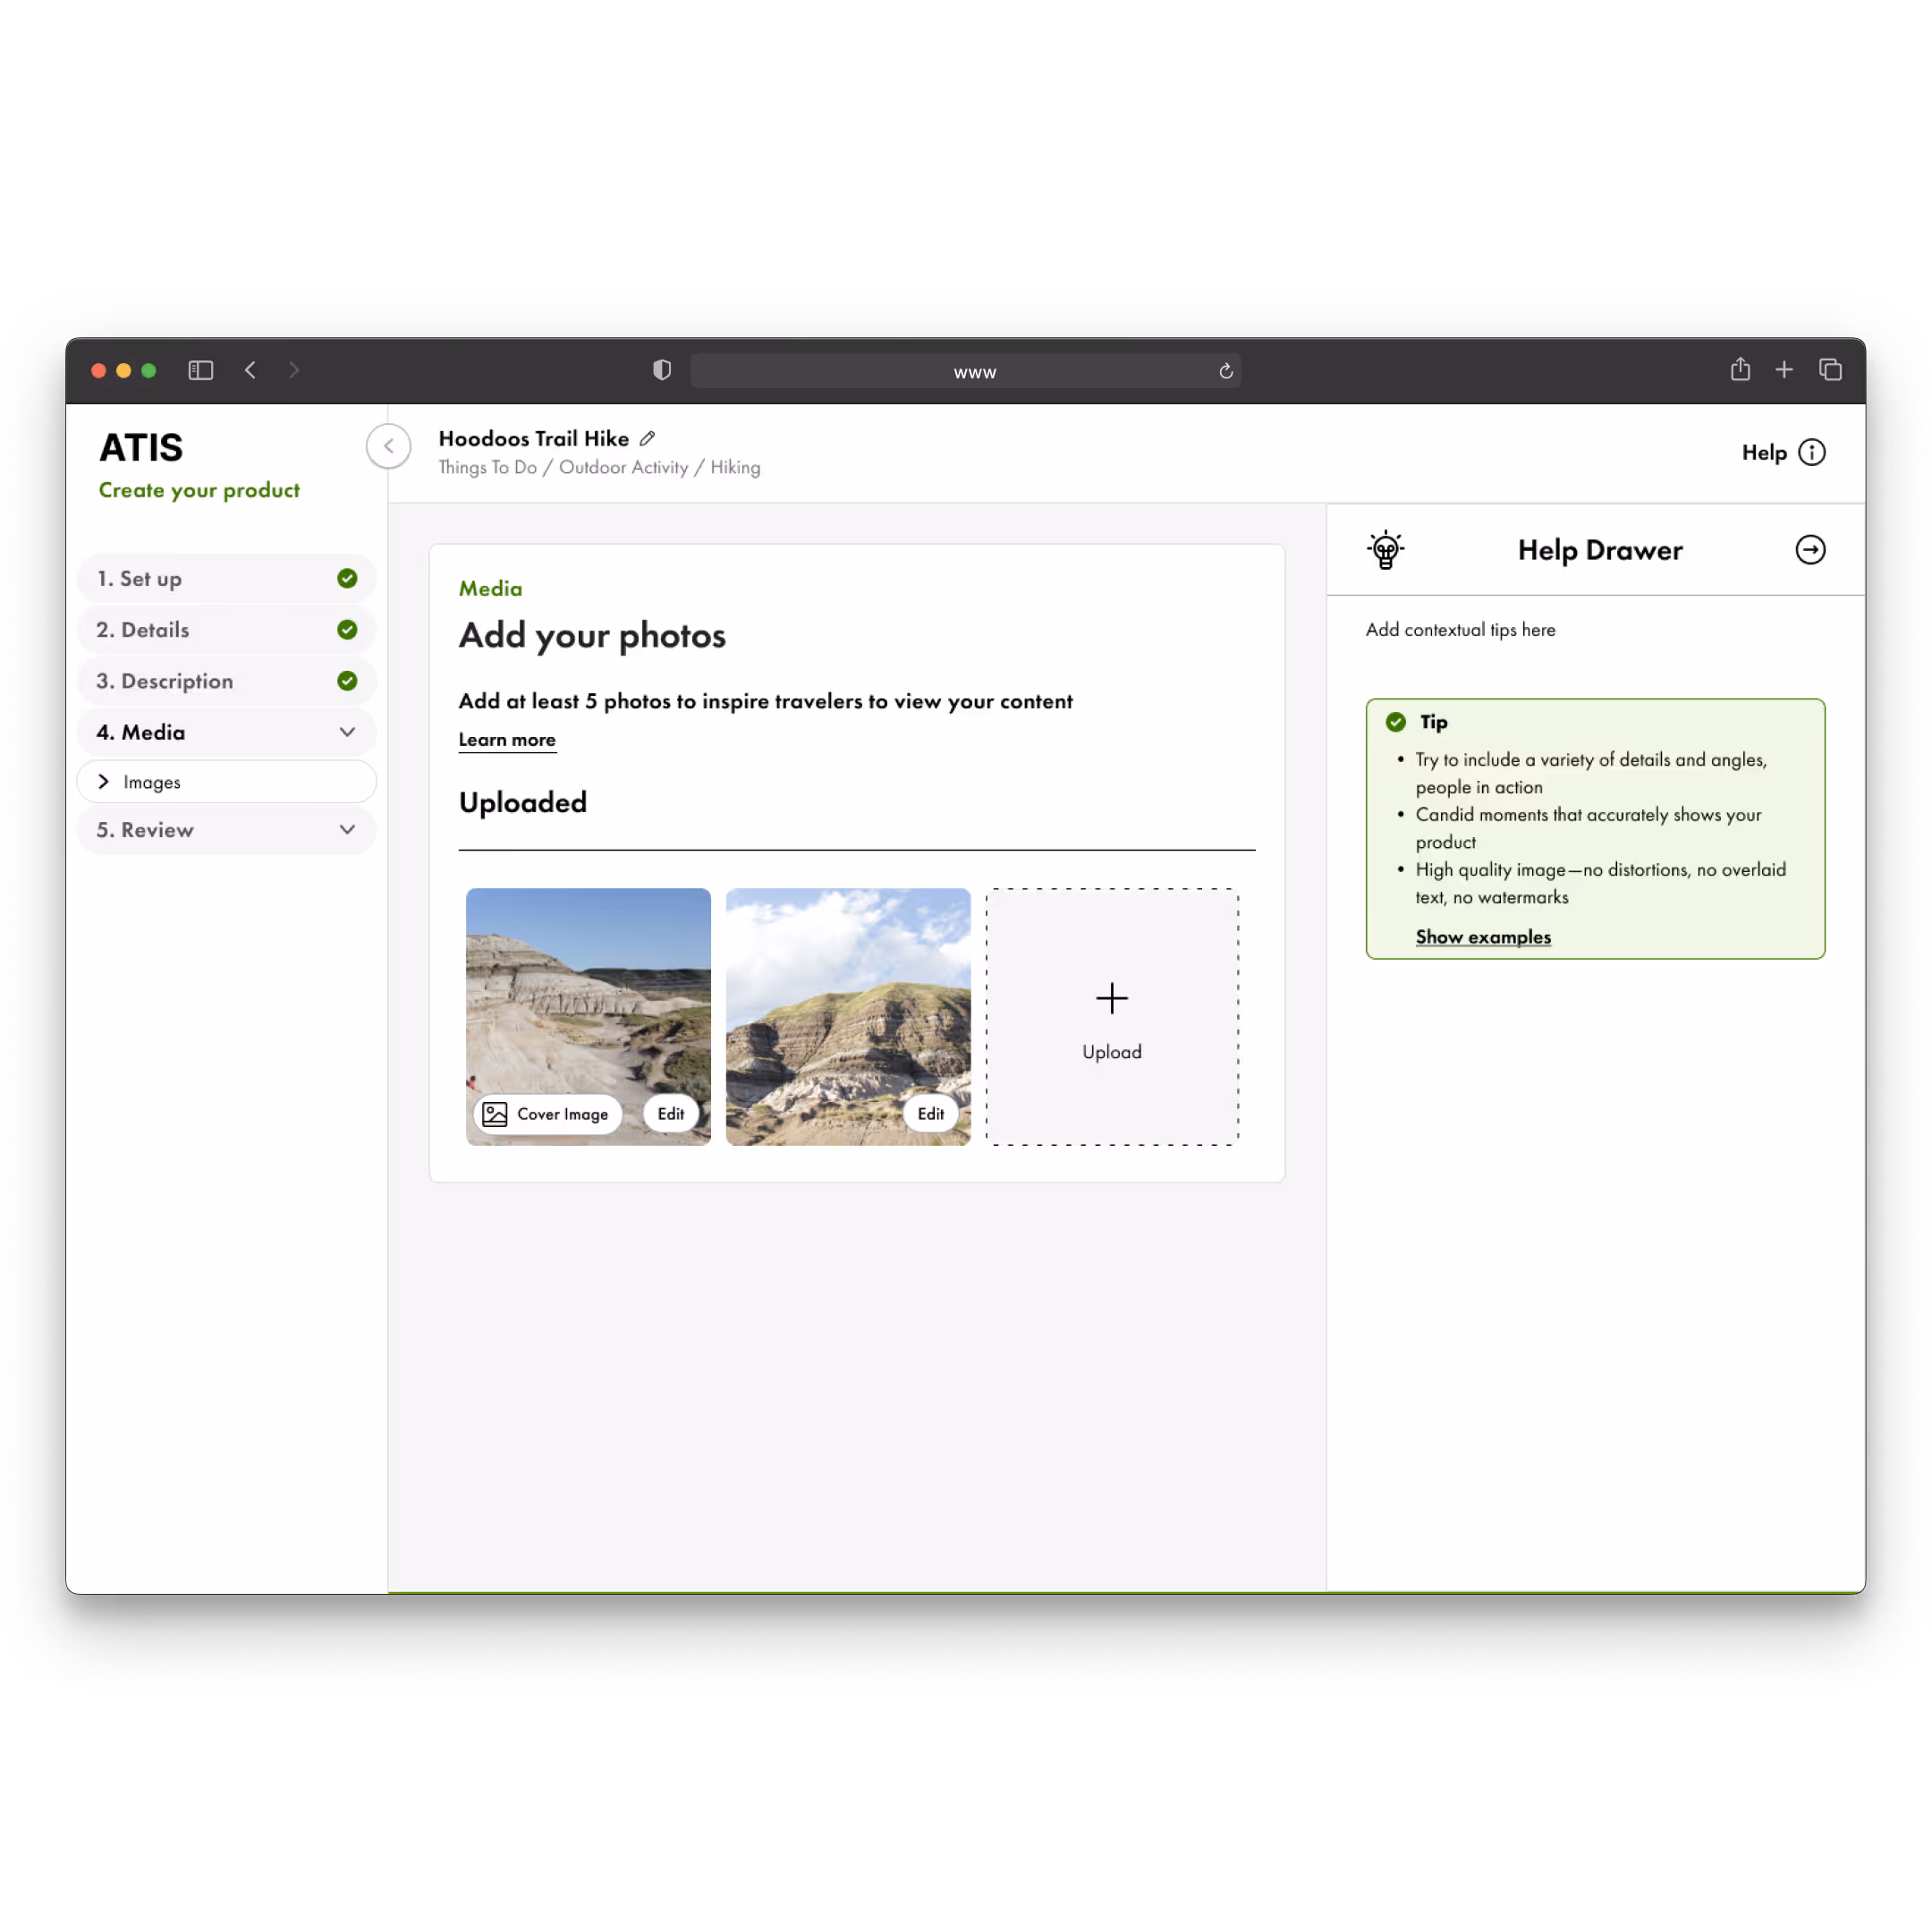
Task: Click the privacy shield icon near address bar
Action: click(x=661, y=370)
